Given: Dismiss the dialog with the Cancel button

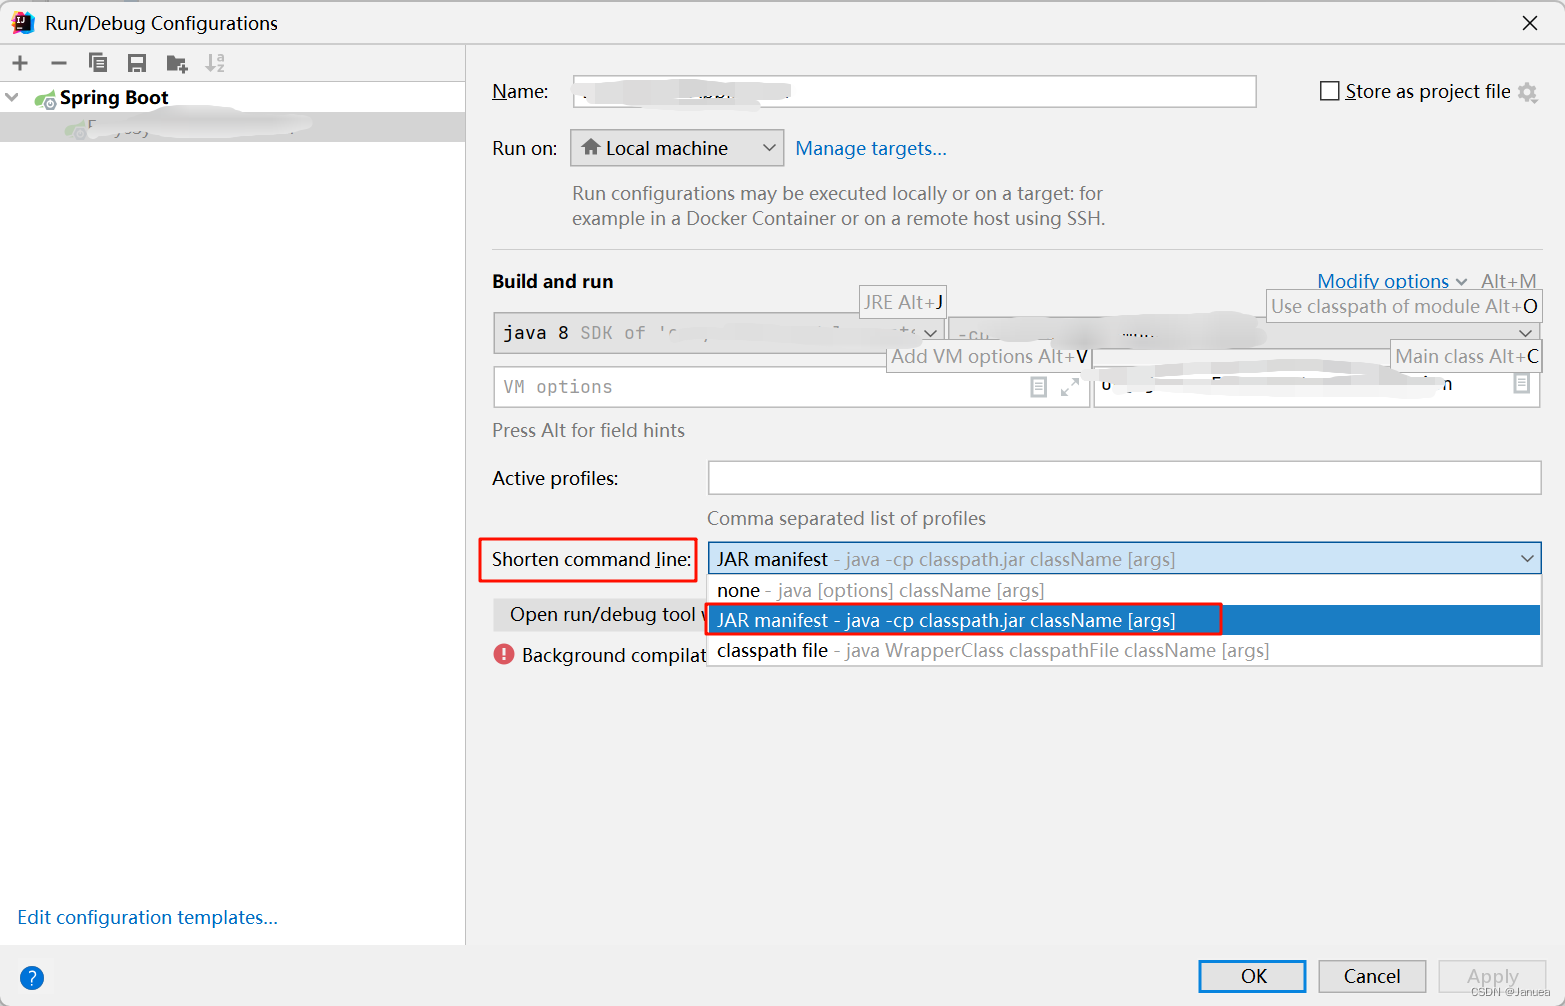Looking at the screenshot, I should pyautogui.click(x=1372, y=976).
